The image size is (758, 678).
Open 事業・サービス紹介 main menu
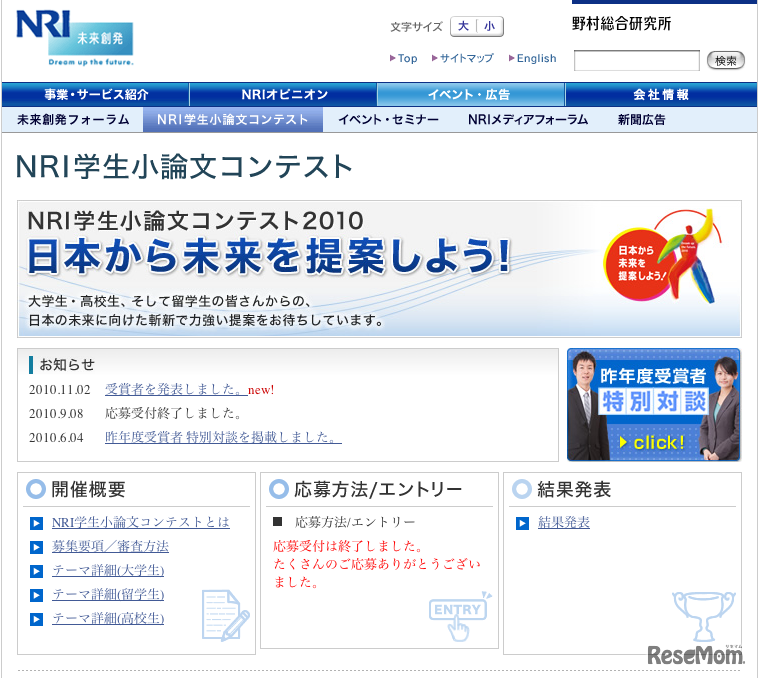point(96,94)
